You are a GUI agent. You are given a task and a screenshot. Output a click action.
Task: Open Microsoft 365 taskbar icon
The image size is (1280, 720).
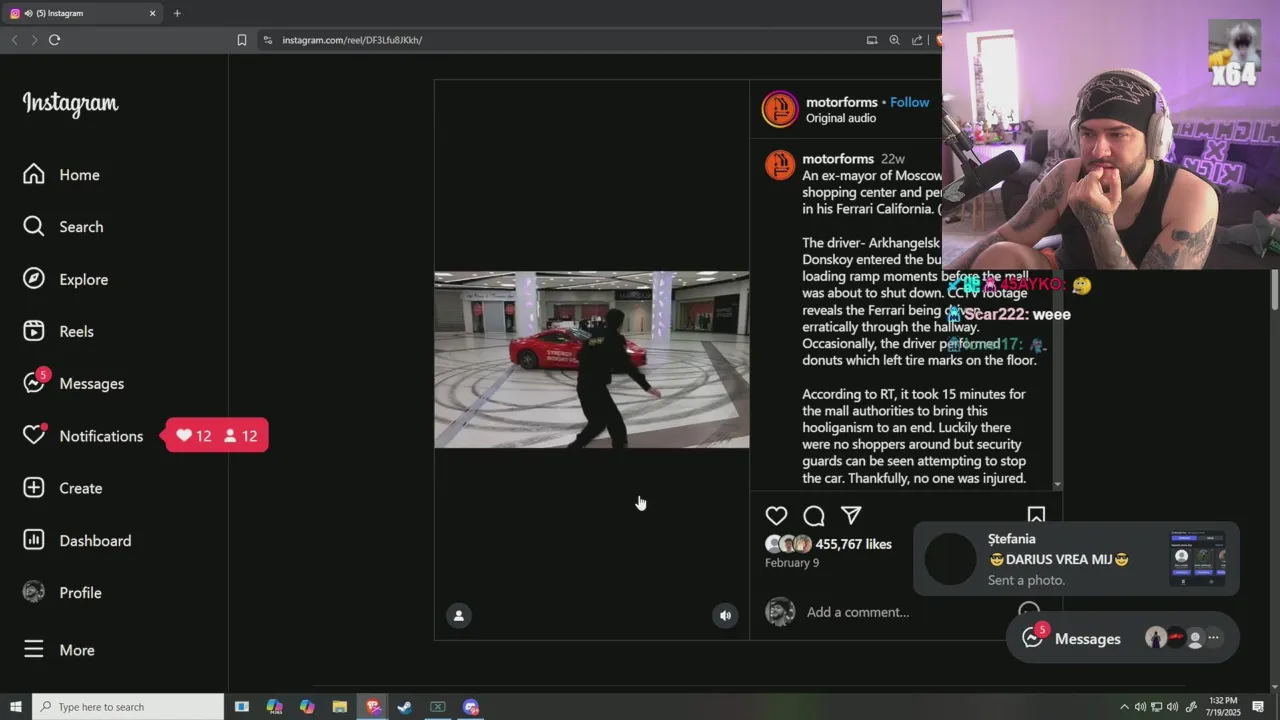point(274,707)
